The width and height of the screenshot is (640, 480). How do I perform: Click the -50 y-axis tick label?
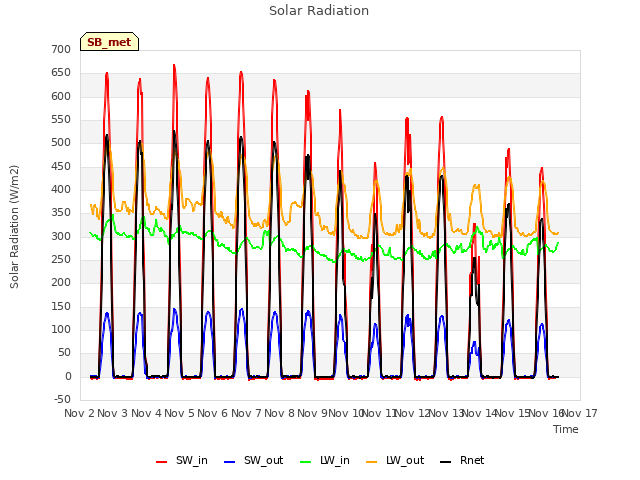point(62,399)
